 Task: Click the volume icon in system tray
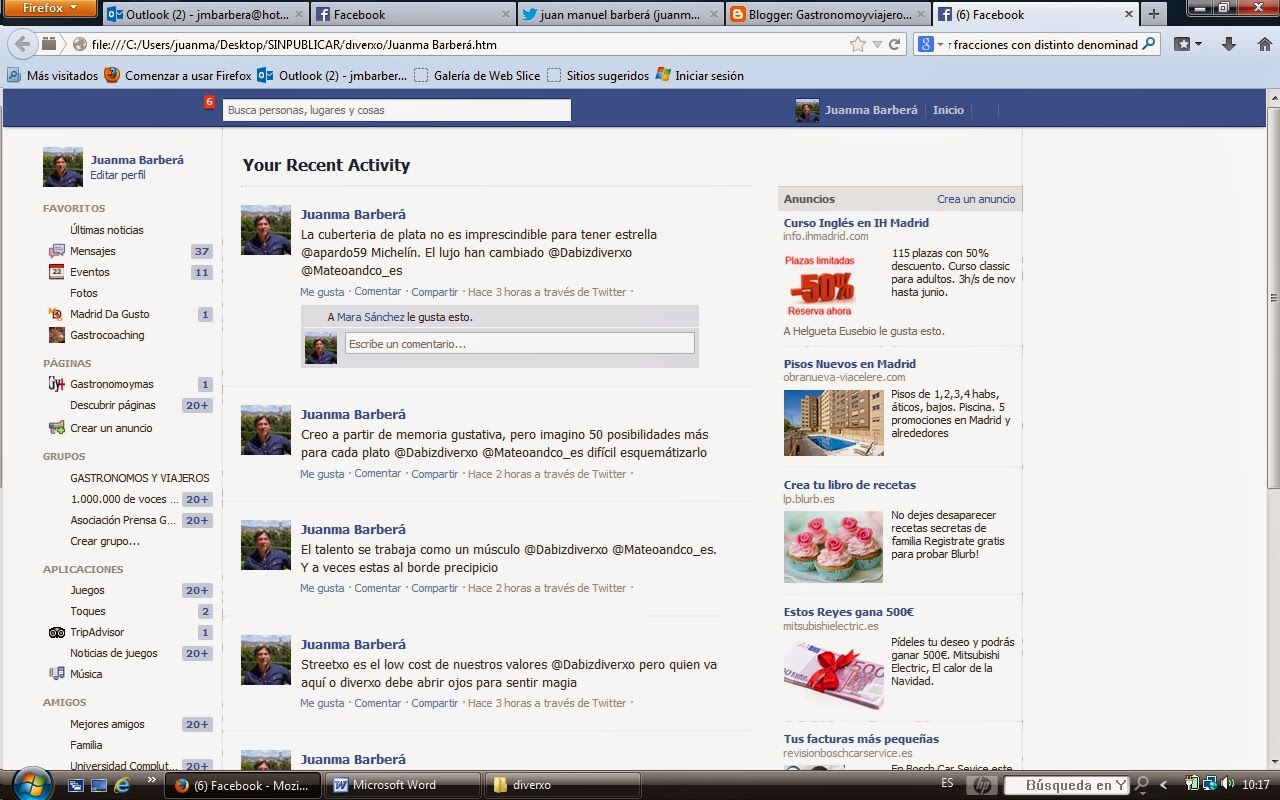[x=1228, y=784]
